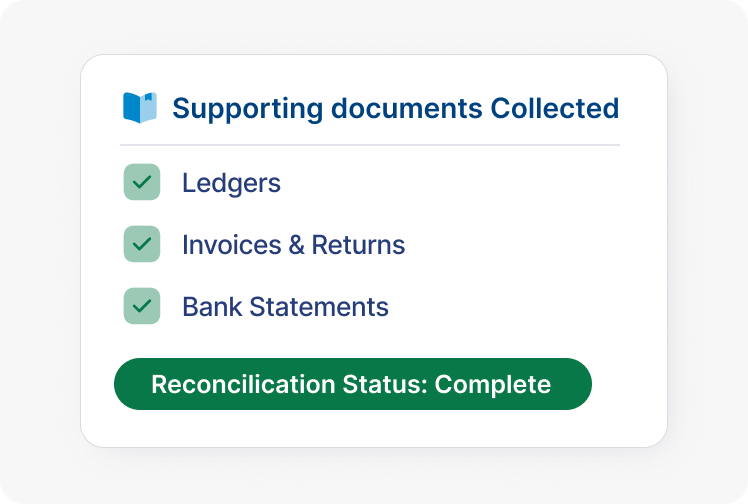
Task: Click the word "Complete" on the green pill
Action: [x=493, y=384]
